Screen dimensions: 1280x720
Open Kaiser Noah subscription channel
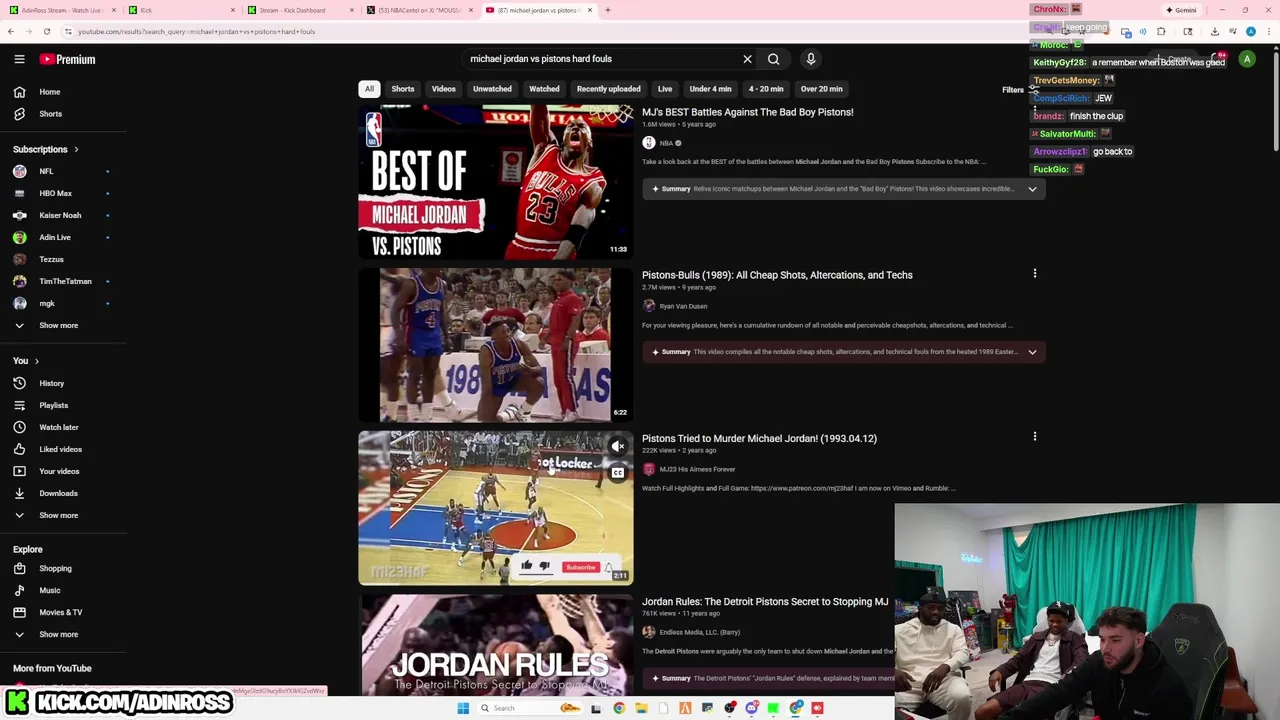tap(63, 215)
